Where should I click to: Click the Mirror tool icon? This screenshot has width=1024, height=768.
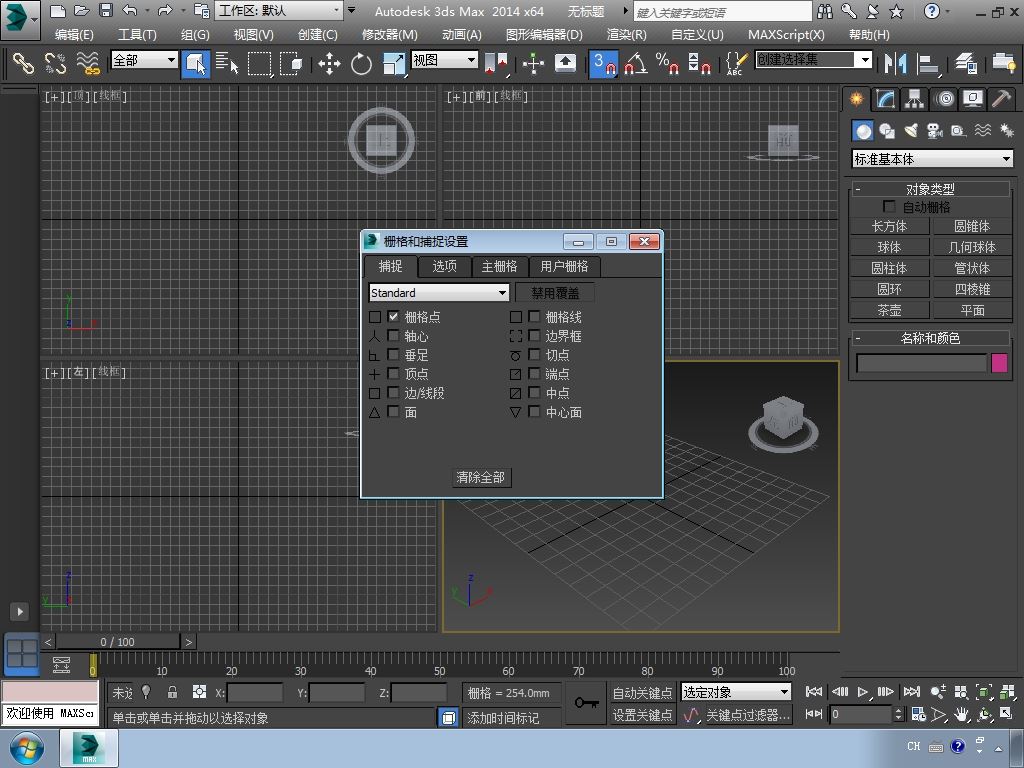pyautogui.click(x=895, y=63)
